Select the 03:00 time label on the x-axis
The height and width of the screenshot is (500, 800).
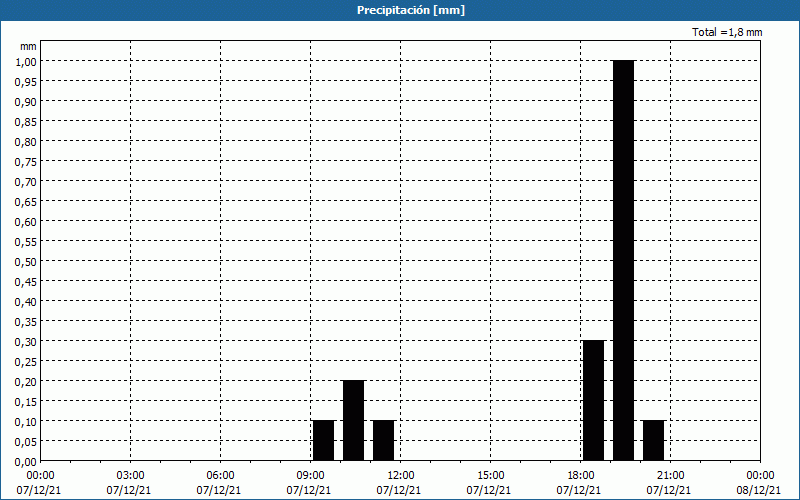[x=130, y=475]
